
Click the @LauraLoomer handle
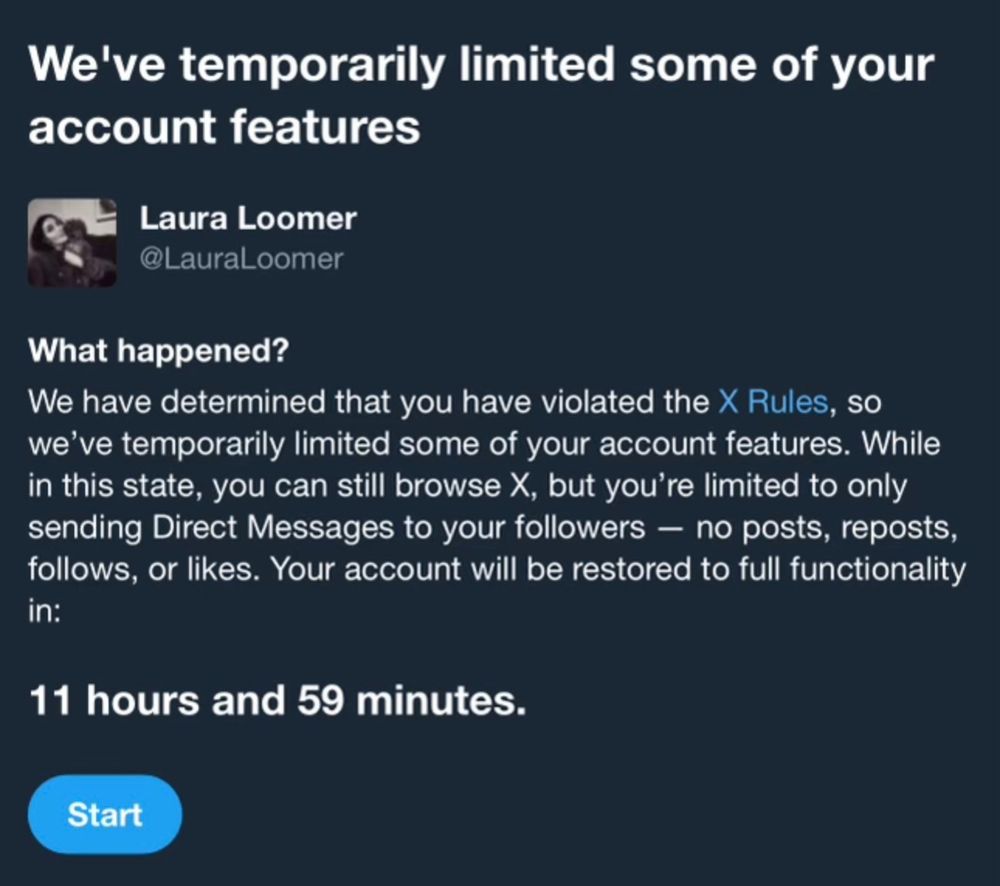coord(241,259)
